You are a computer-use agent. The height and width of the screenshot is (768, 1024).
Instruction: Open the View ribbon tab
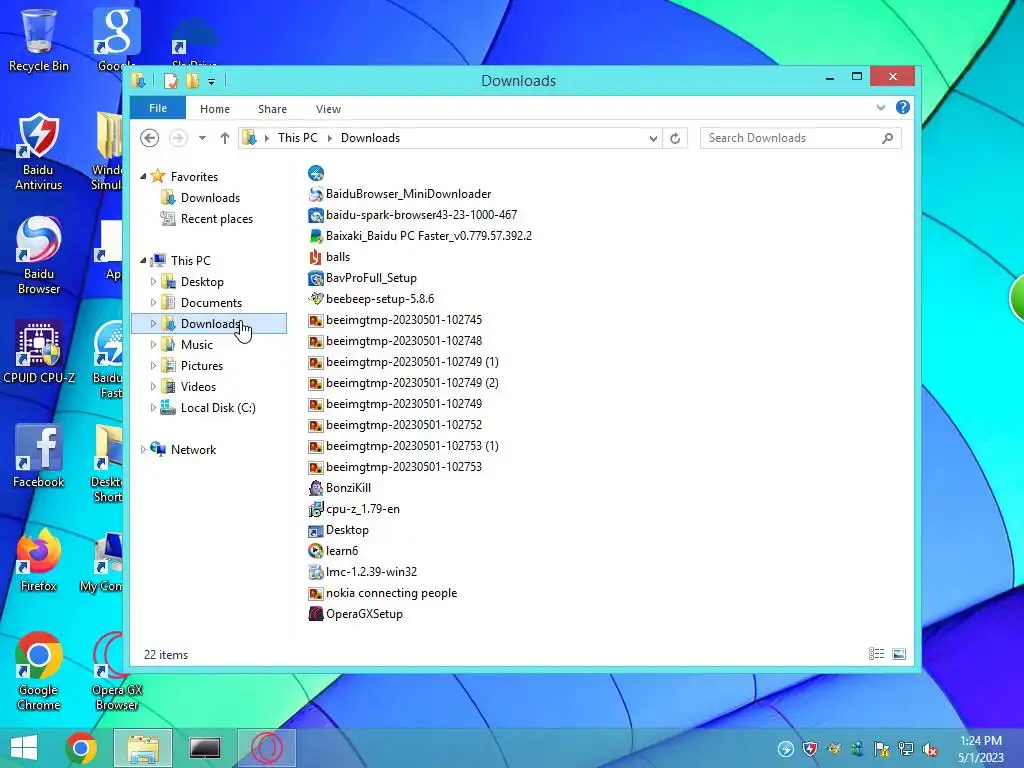pyautogui.click(x=328, y=109)
